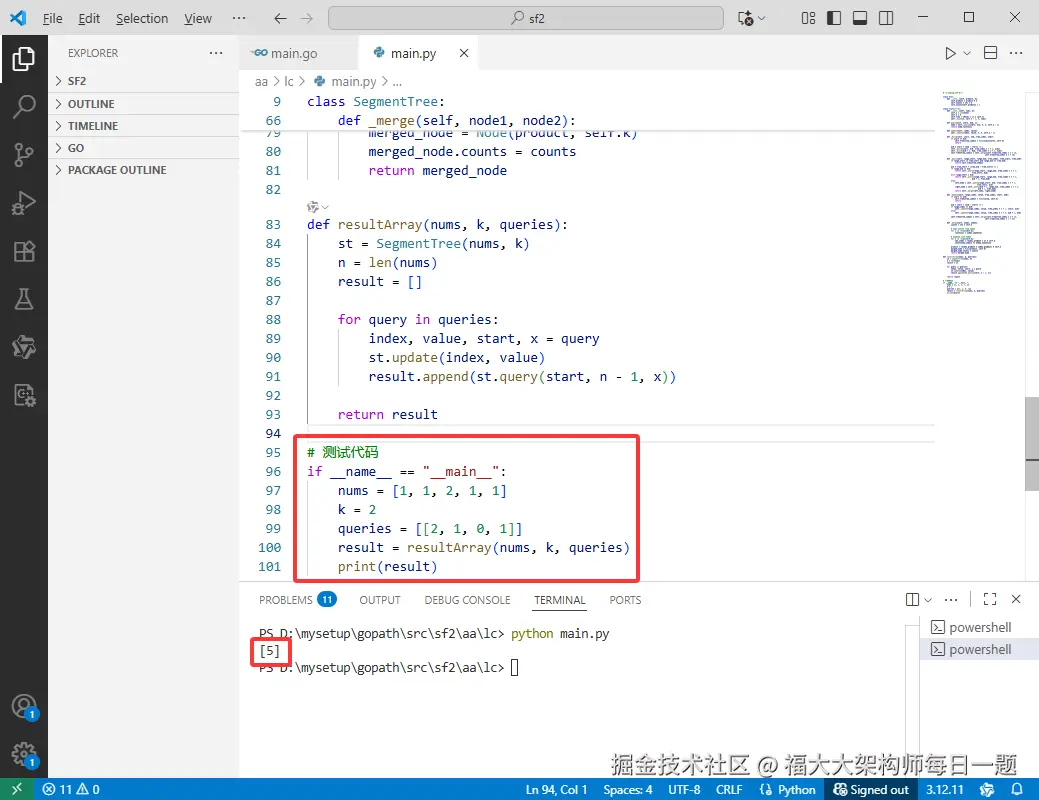Image resolution: width=1039 pixels, height=800 pixels.
Task: Change indentation via Spaces: 4
Action: tap(628, 789)
